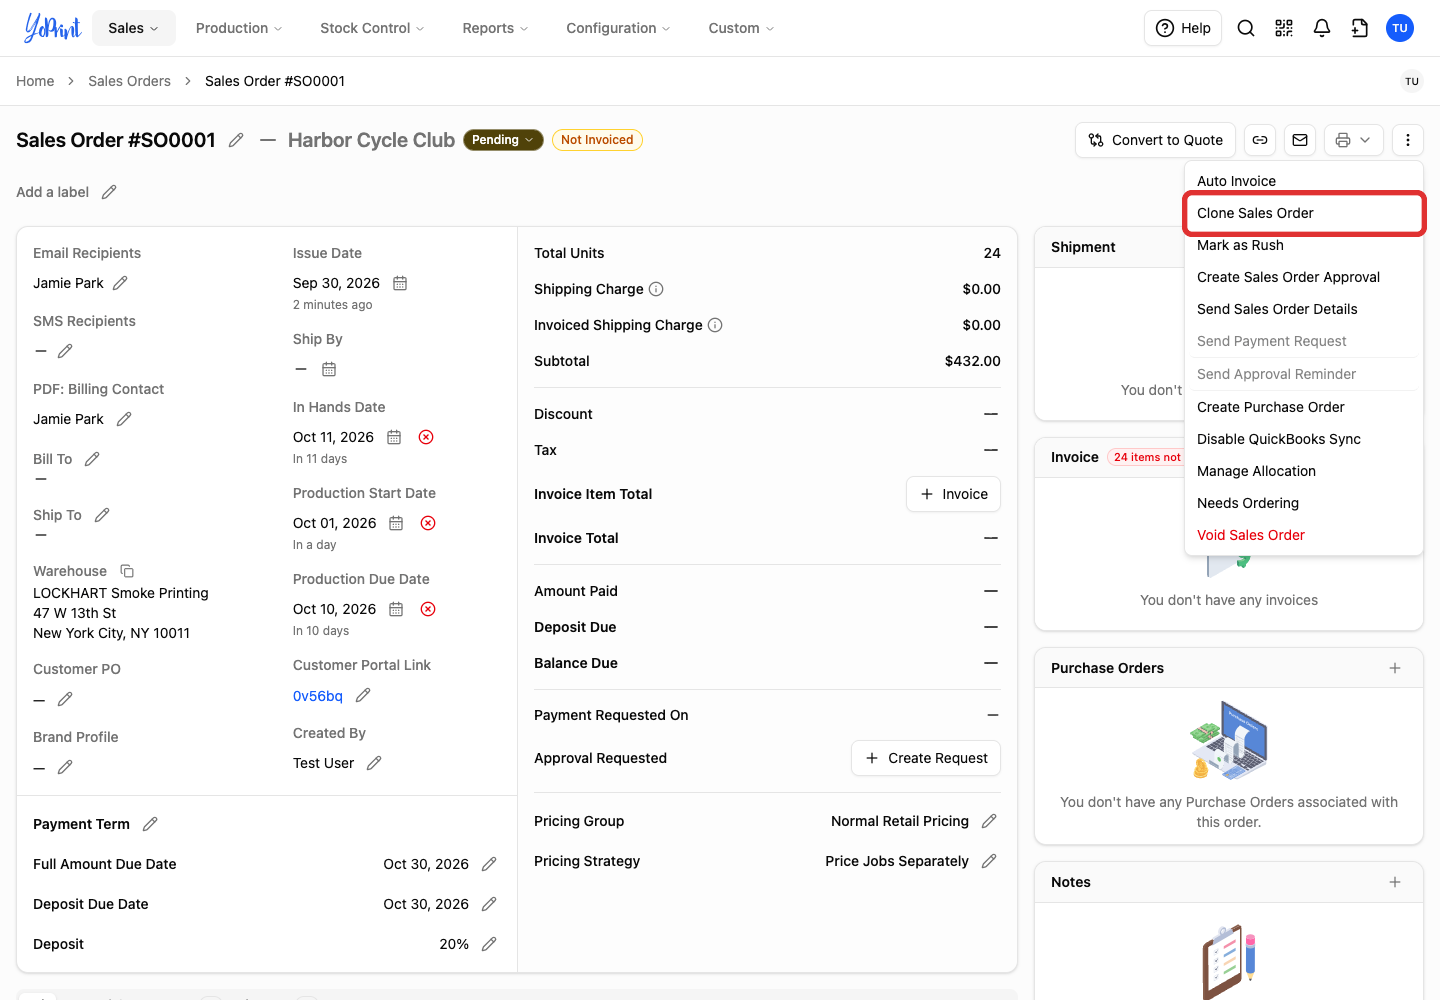Viewport: 1440px width, 1000px height.
Task: Click the copy link icon button
Action: coord(1260,140)
